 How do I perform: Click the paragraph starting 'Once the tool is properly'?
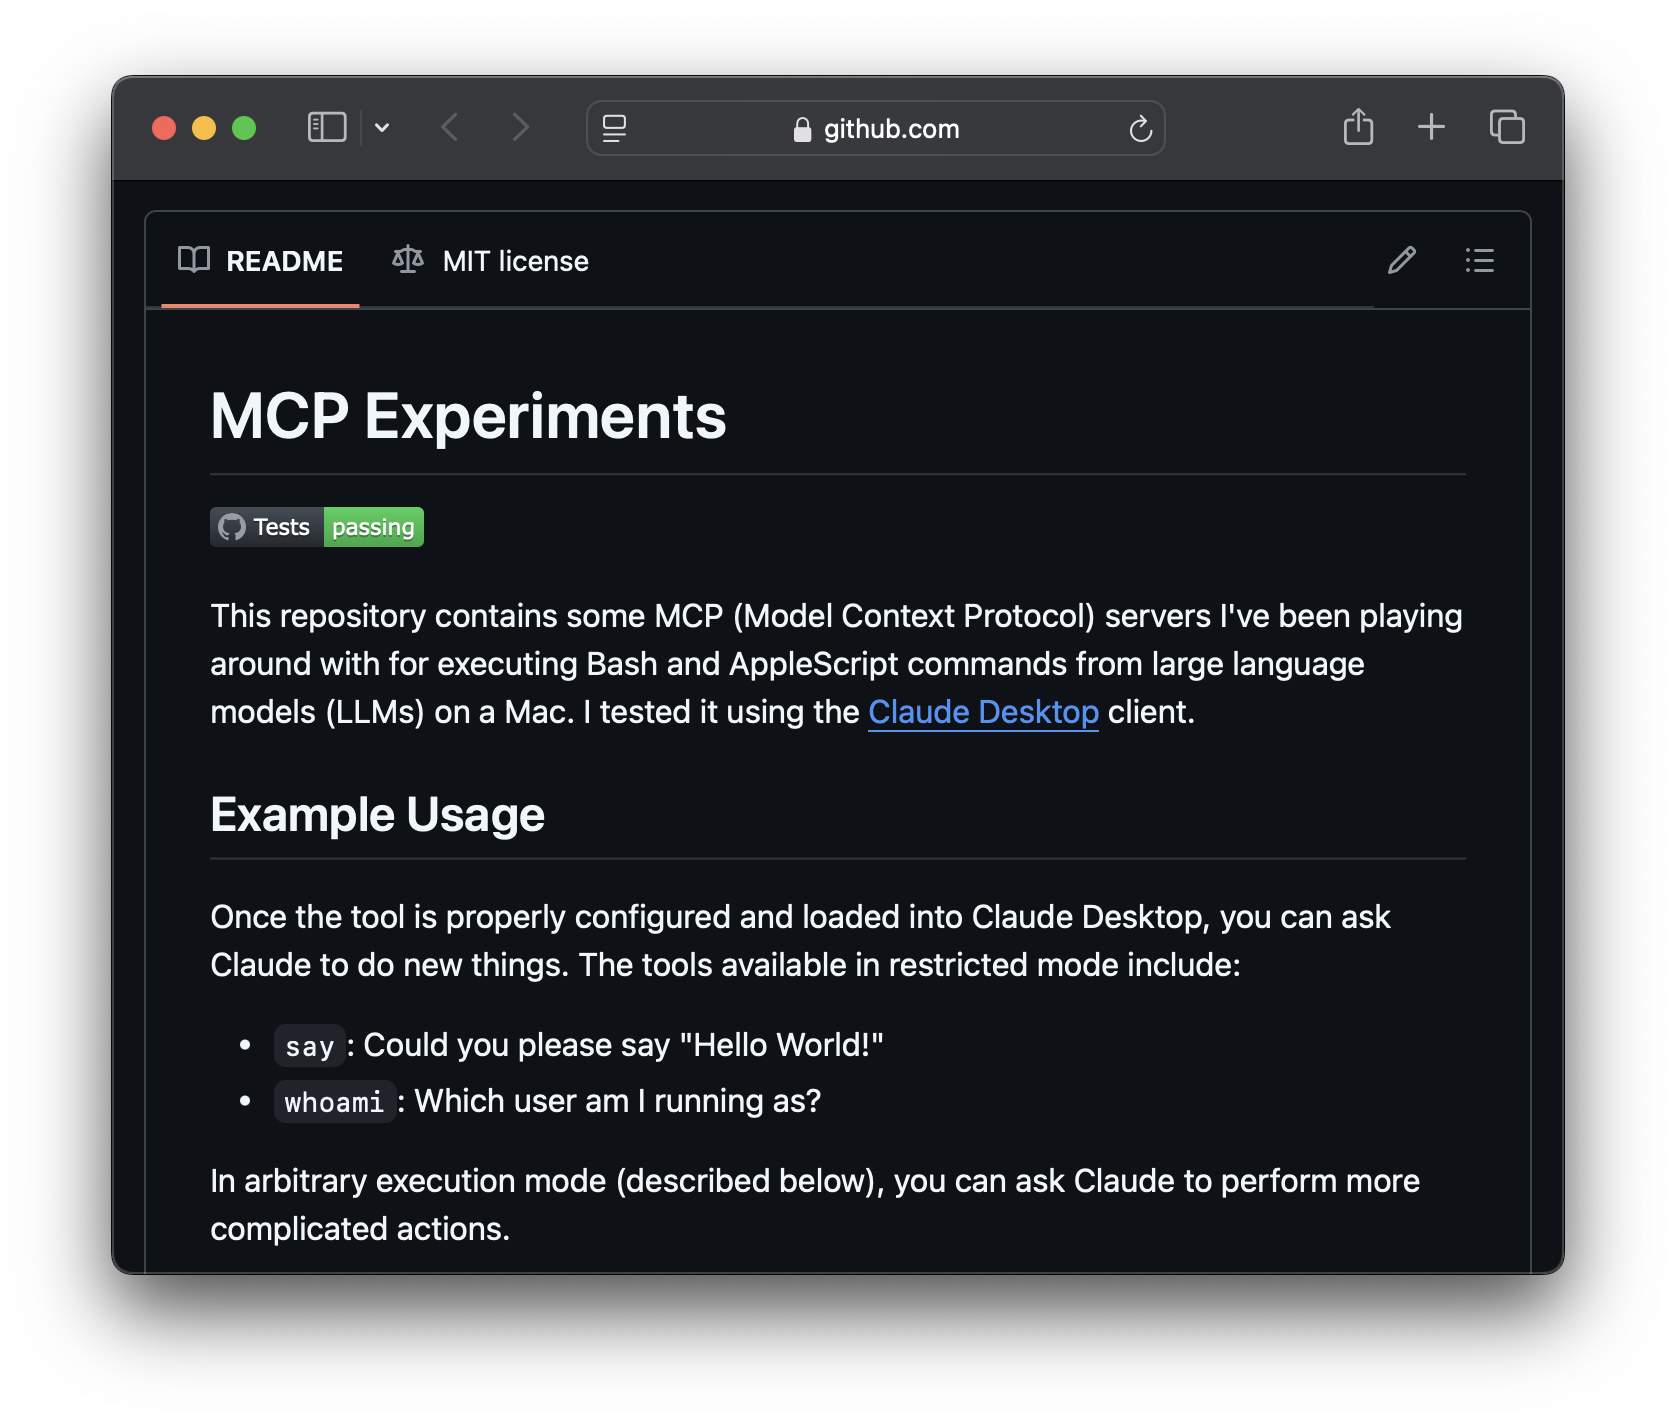[800, 941]
